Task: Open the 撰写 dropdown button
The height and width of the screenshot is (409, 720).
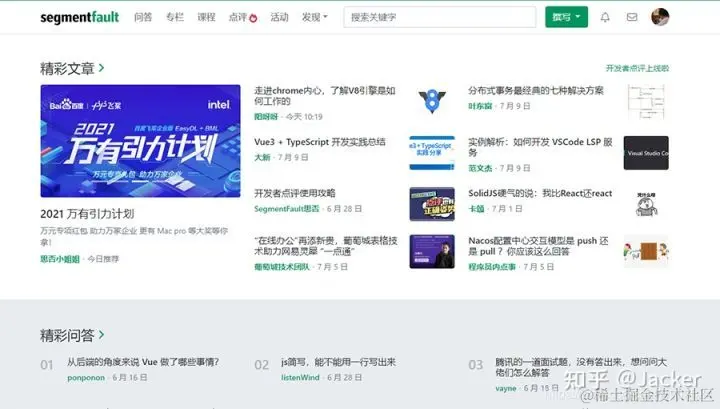Action: pyautogui.click(x=566, y=17)
